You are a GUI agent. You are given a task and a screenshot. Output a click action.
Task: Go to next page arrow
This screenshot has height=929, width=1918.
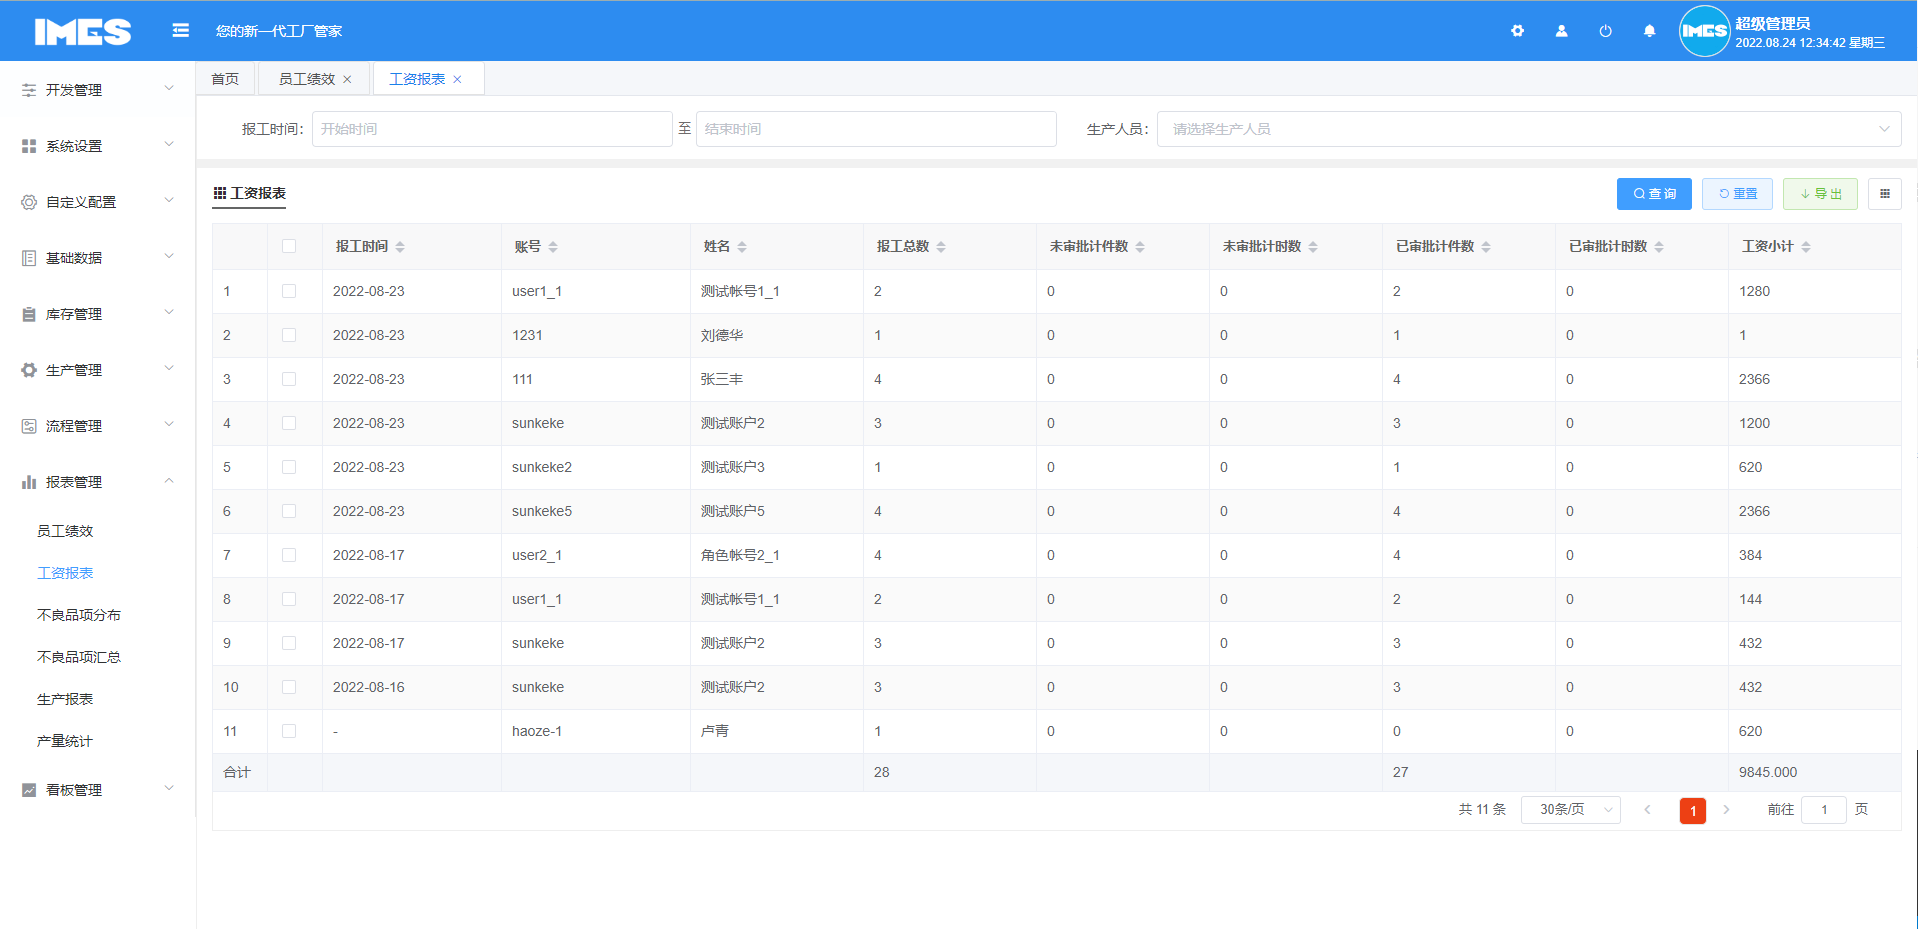click(x=1726, y=810)
